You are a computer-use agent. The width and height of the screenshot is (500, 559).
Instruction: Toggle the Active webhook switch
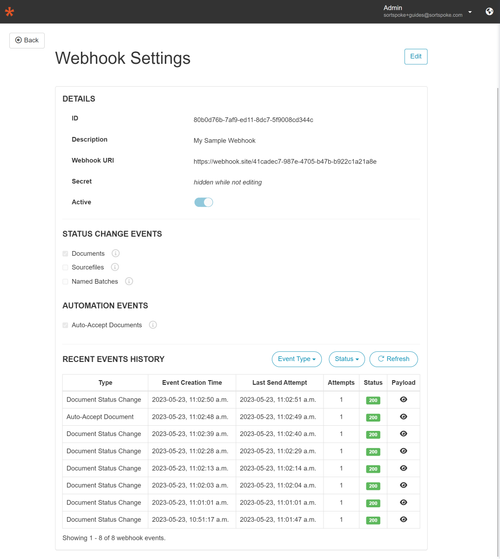(x=203, y=202)
